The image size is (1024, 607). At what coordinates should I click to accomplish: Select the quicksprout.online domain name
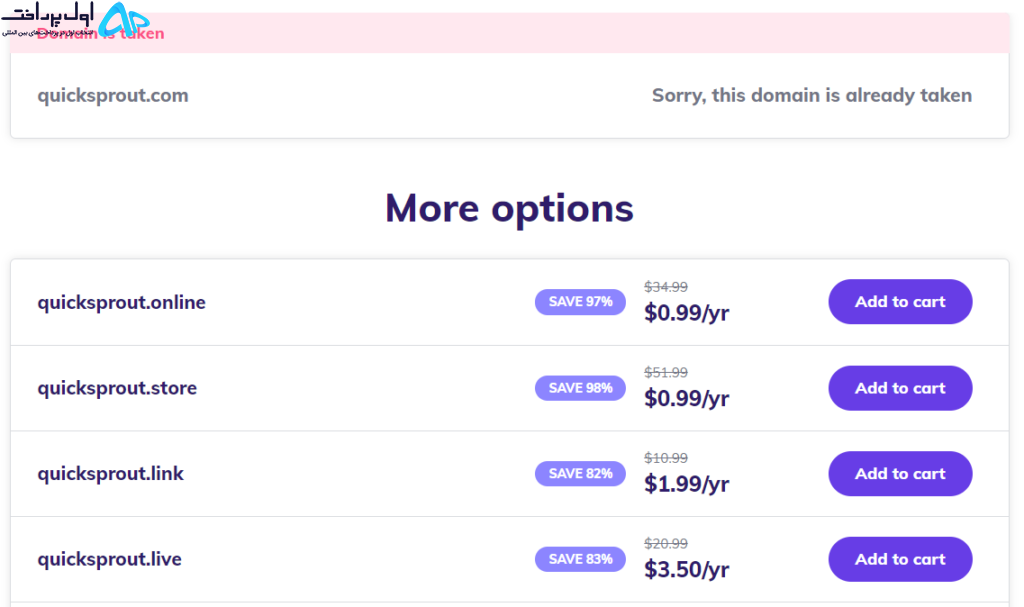(121, 303)
